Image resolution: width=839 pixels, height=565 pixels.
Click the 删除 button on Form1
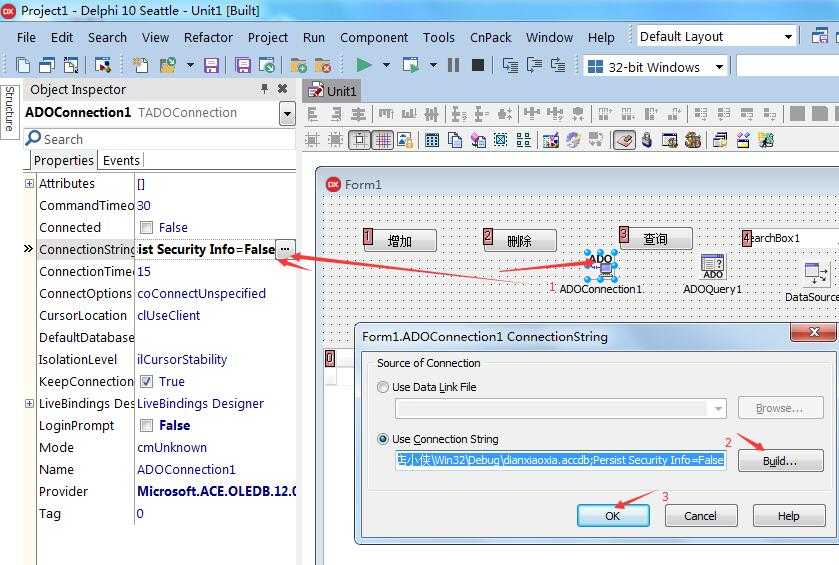[520, 241]
